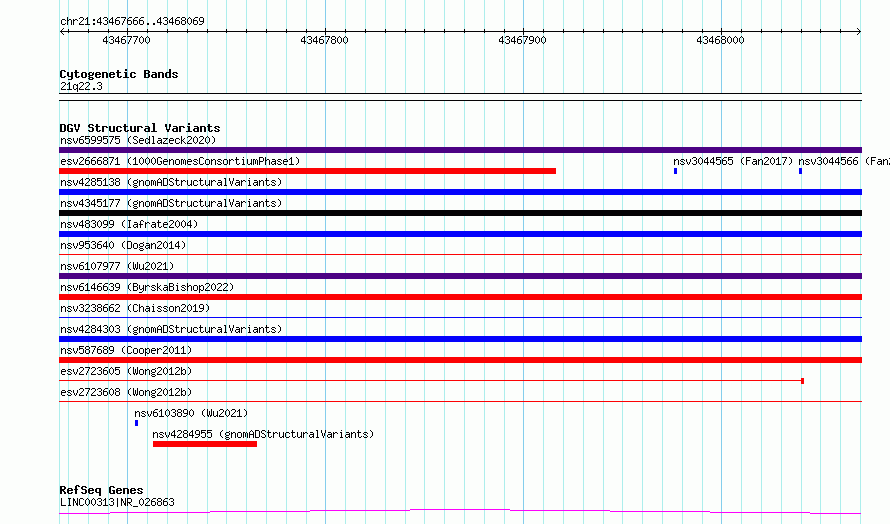Select the red nsv4284955 variant bar
The width and height of the screenshot is (890, 524).
tap(205, 444)
